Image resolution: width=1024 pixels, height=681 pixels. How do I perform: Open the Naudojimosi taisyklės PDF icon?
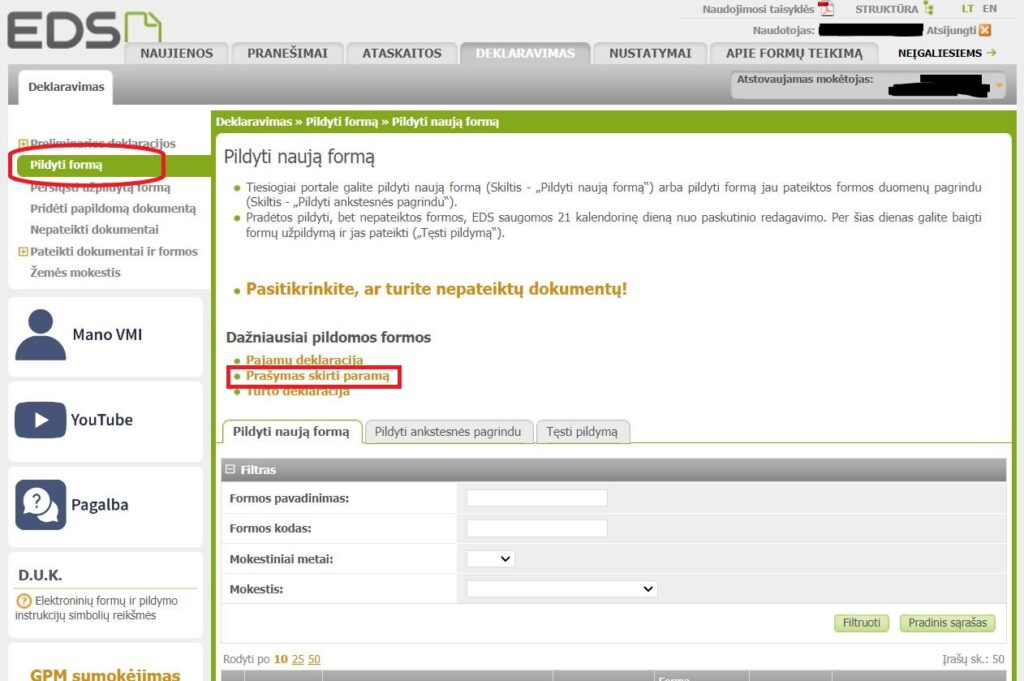826,9
